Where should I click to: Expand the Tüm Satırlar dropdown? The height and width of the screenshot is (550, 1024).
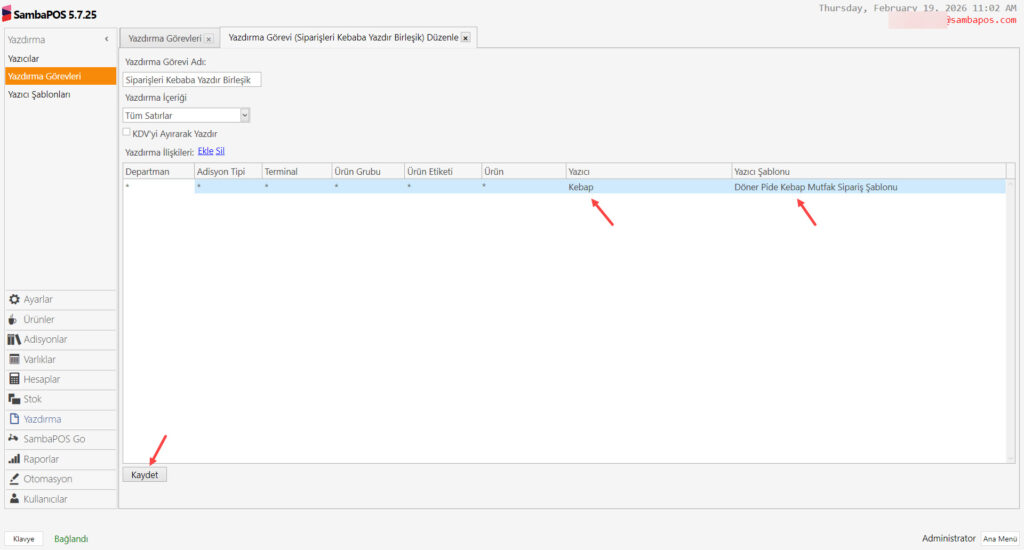pyautogui.click(x=245, y=115)
